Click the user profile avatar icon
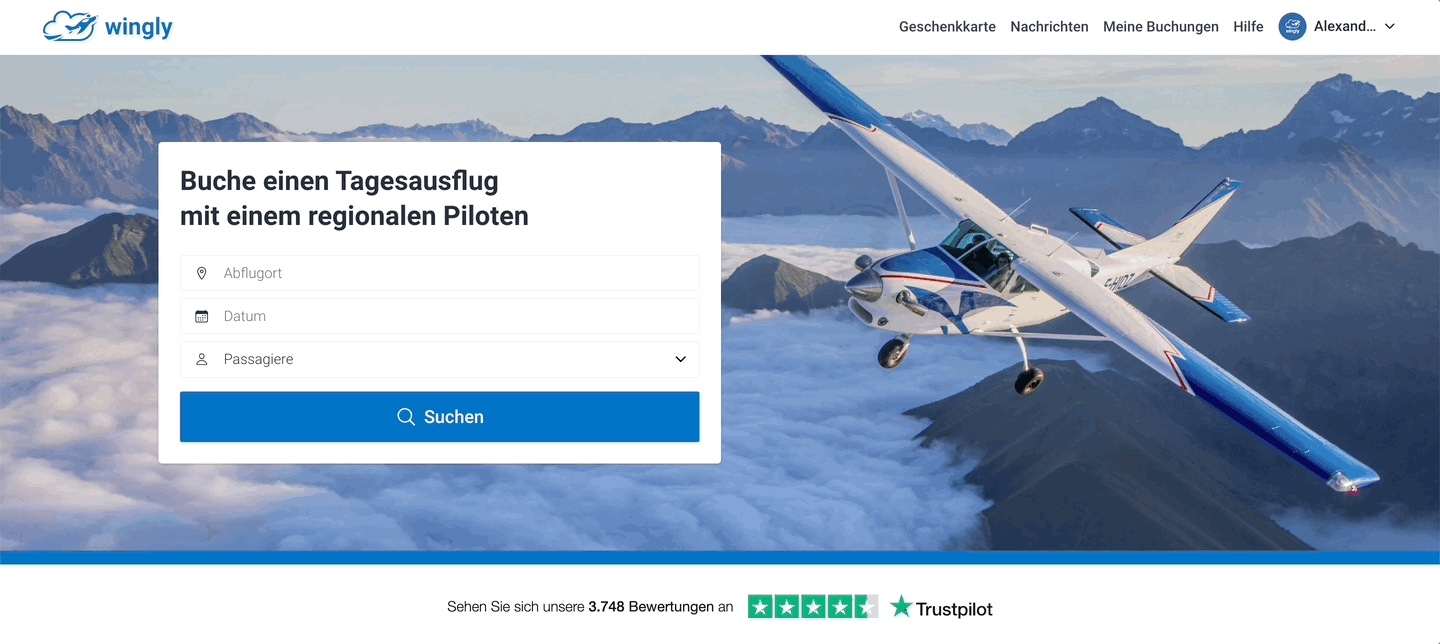Screen dimensions: 1440x644 pos(1292,27)
